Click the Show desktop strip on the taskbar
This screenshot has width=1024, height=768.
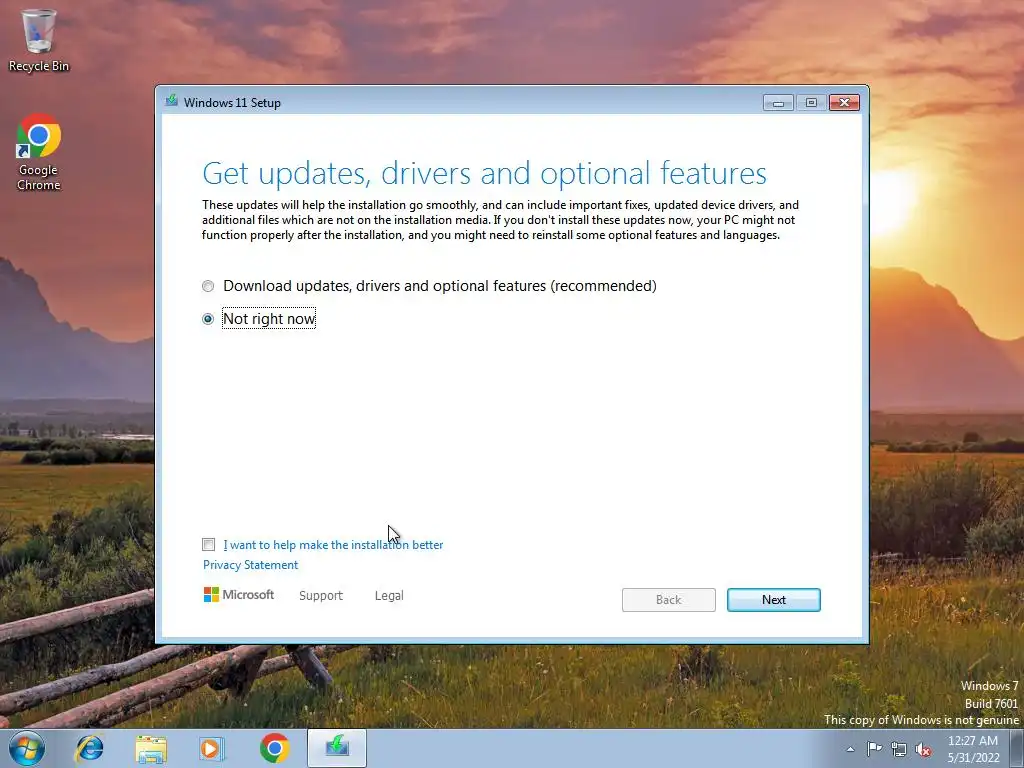point(1017,748)
